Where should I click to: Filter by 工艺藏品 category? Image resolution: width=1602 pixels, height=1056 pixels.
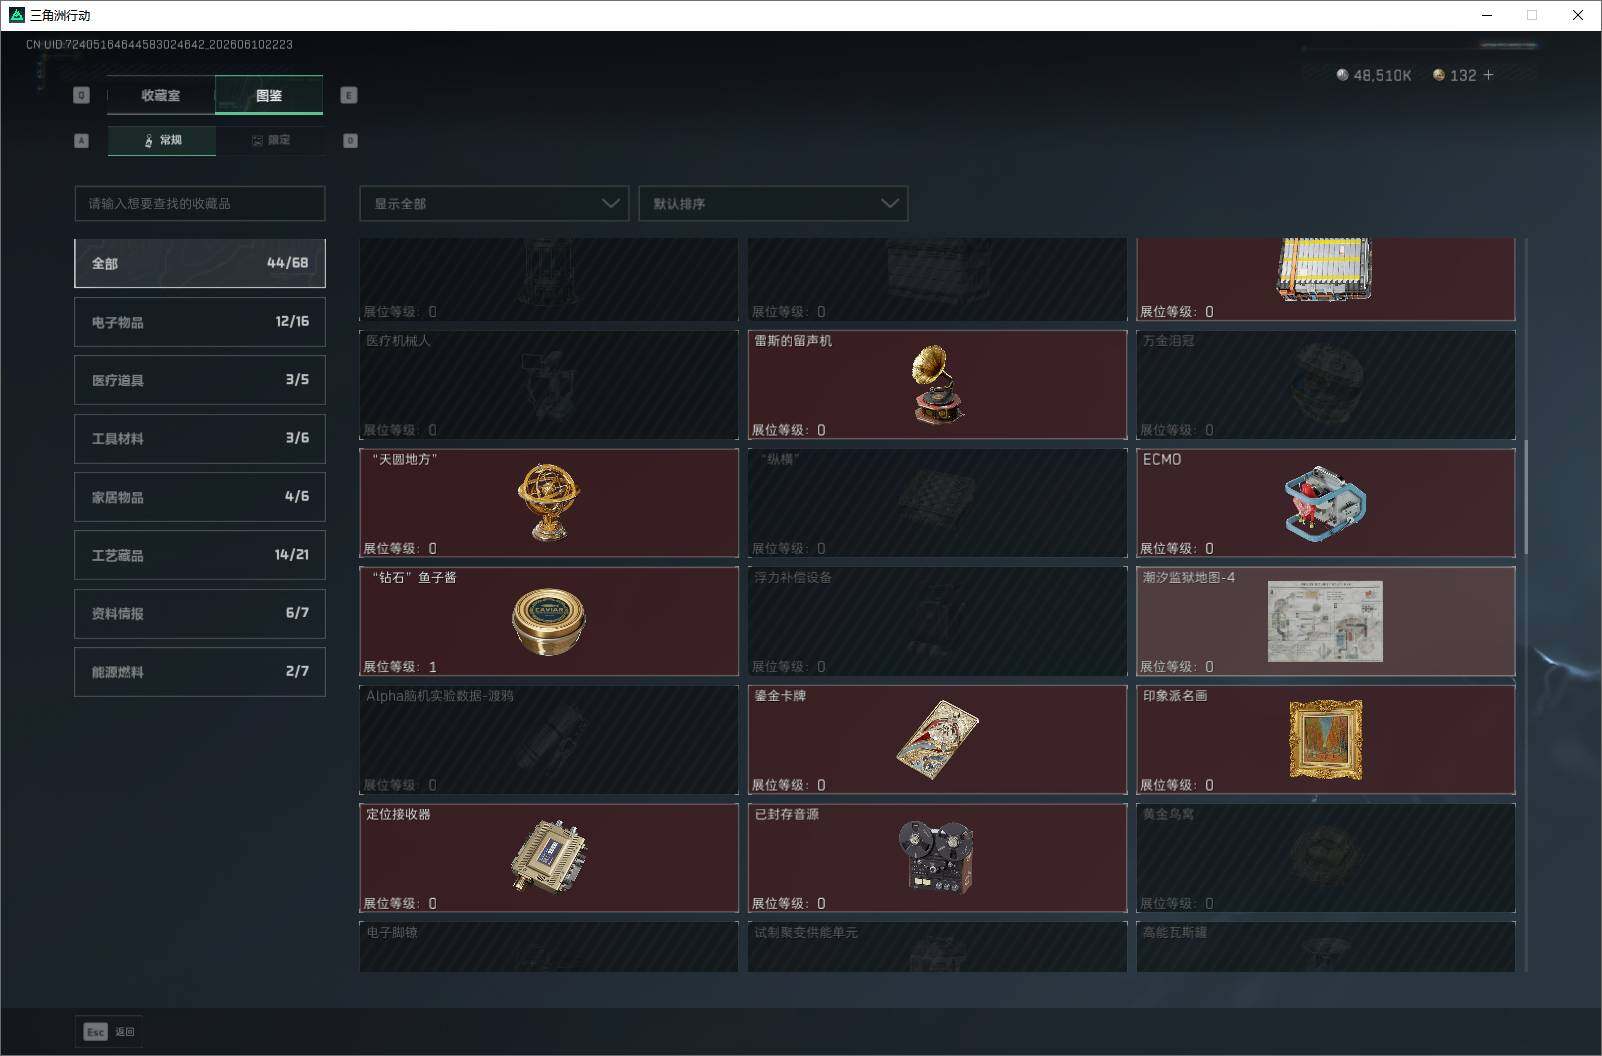point(200,555)
